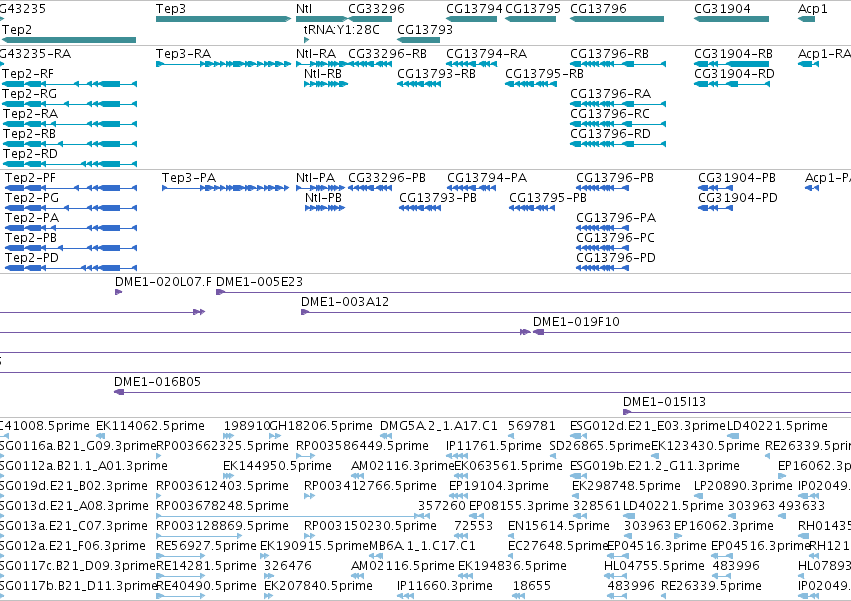
Task: Open transcript CG13794-RA
Action: tap(472, 64)
